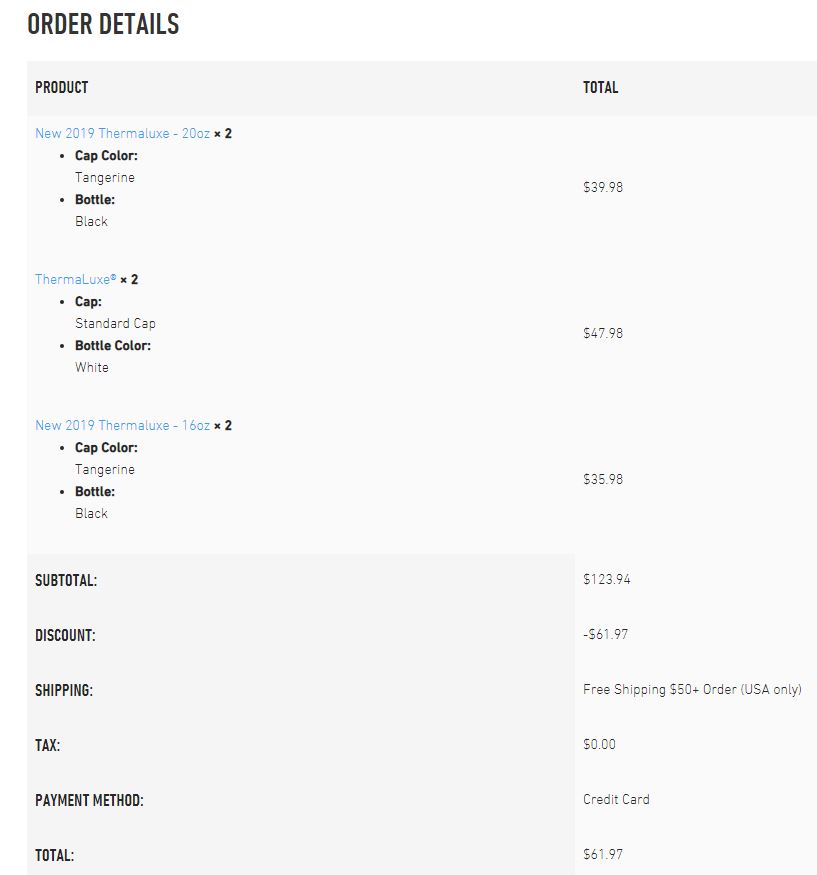Image resolution: width=817 pixels, height=875 pixels.
Task: Click the DISCOUNT label
Action: coord(65,635)
